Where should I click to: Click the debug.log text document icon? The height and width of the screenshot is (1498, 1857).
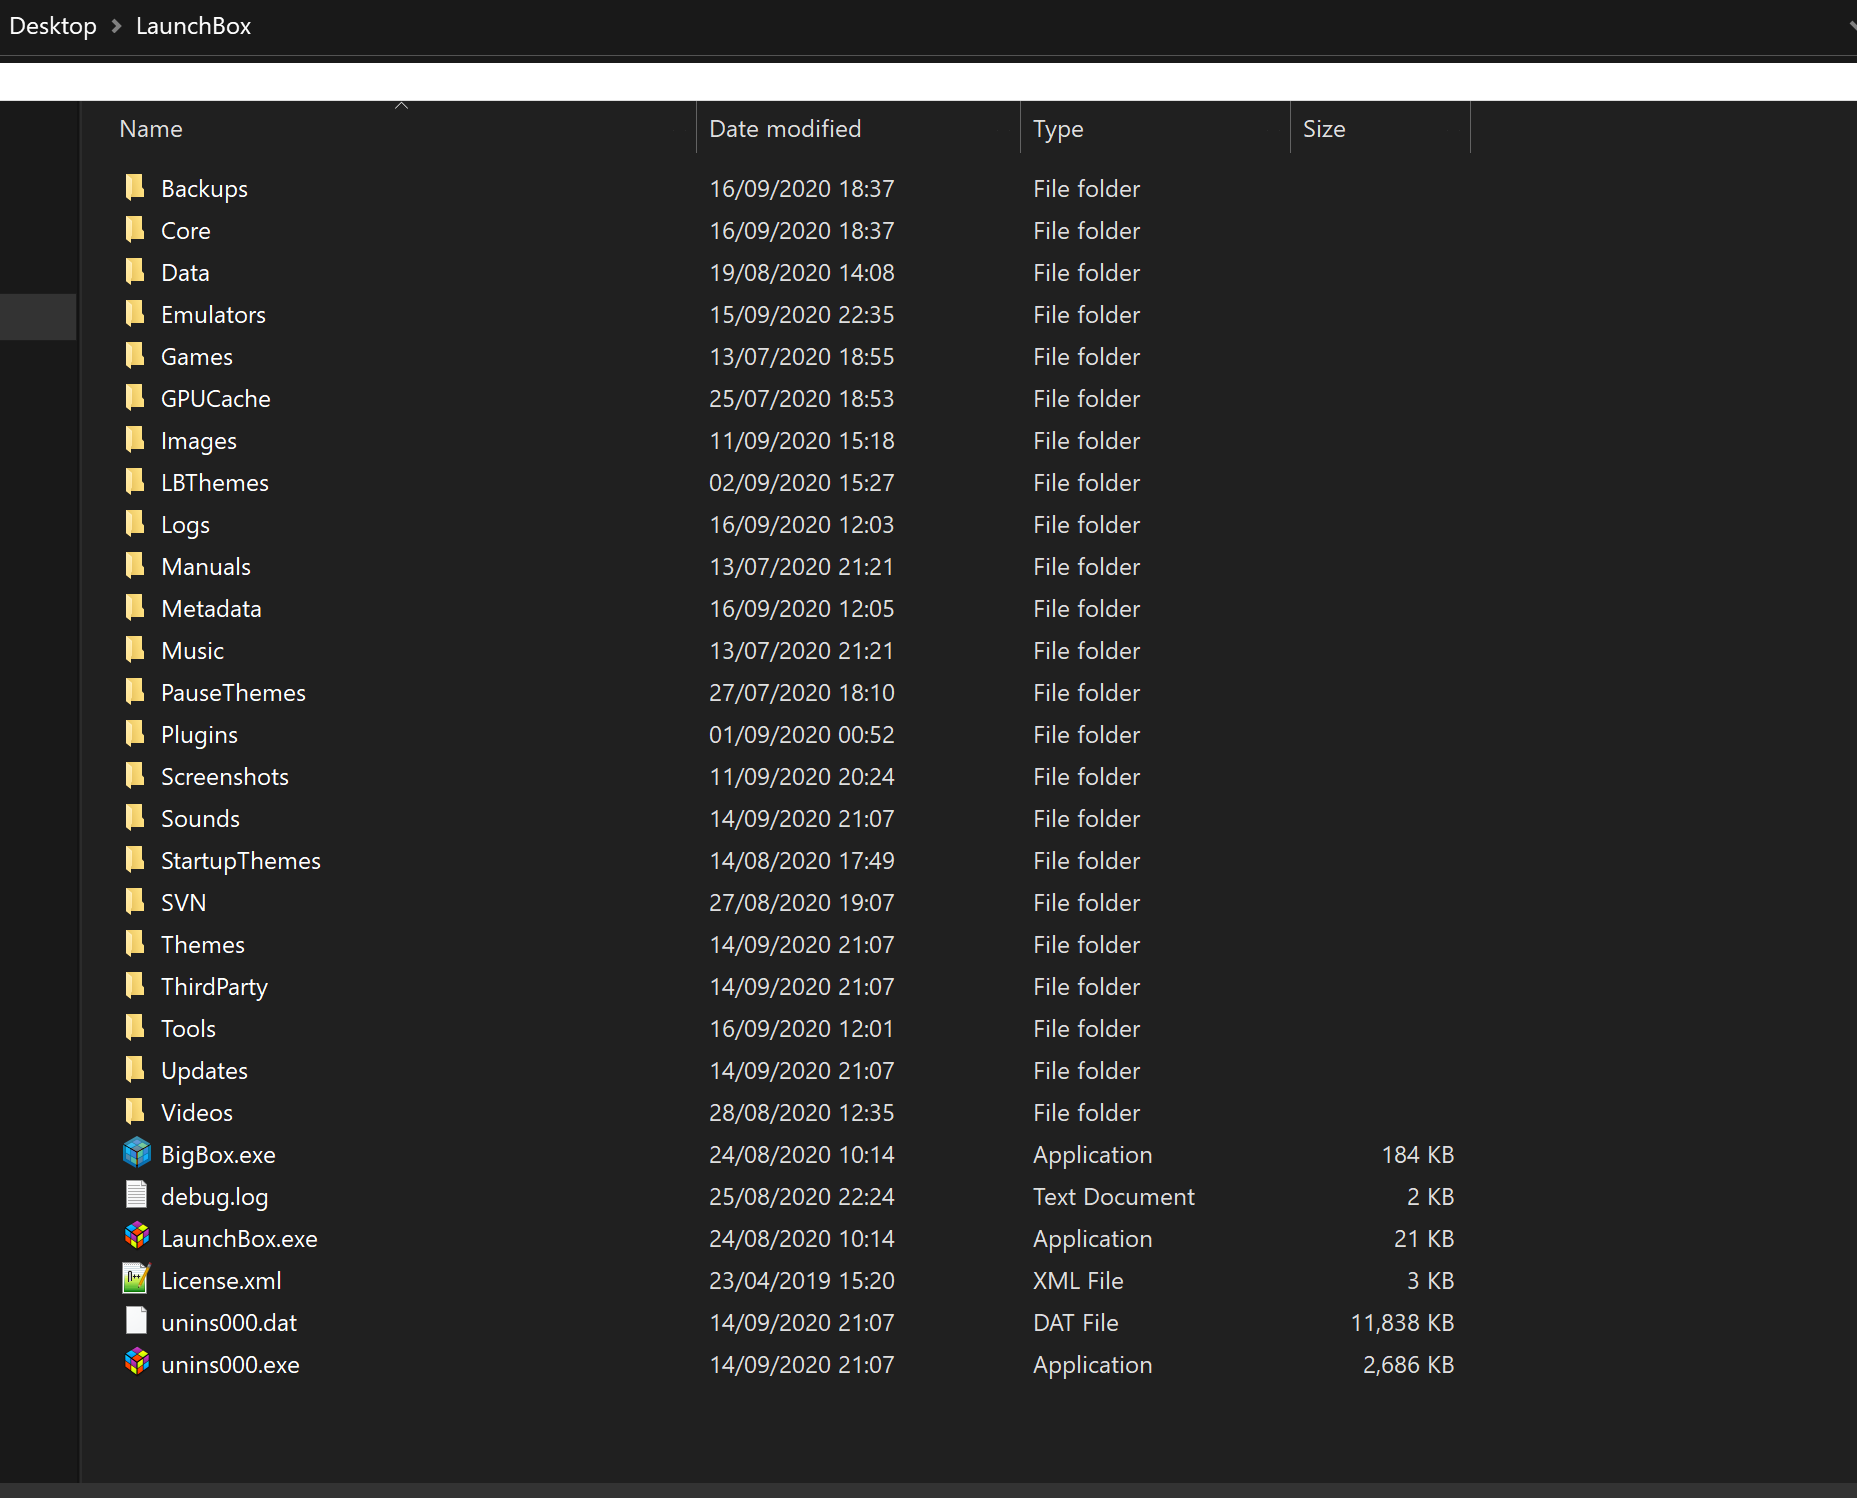point(136,1195)
